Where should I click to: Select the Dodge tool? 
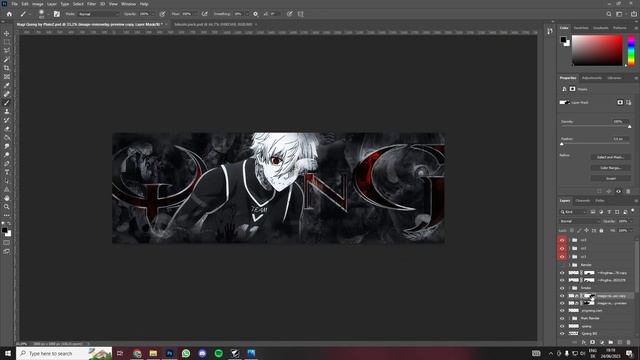(7, 155)
